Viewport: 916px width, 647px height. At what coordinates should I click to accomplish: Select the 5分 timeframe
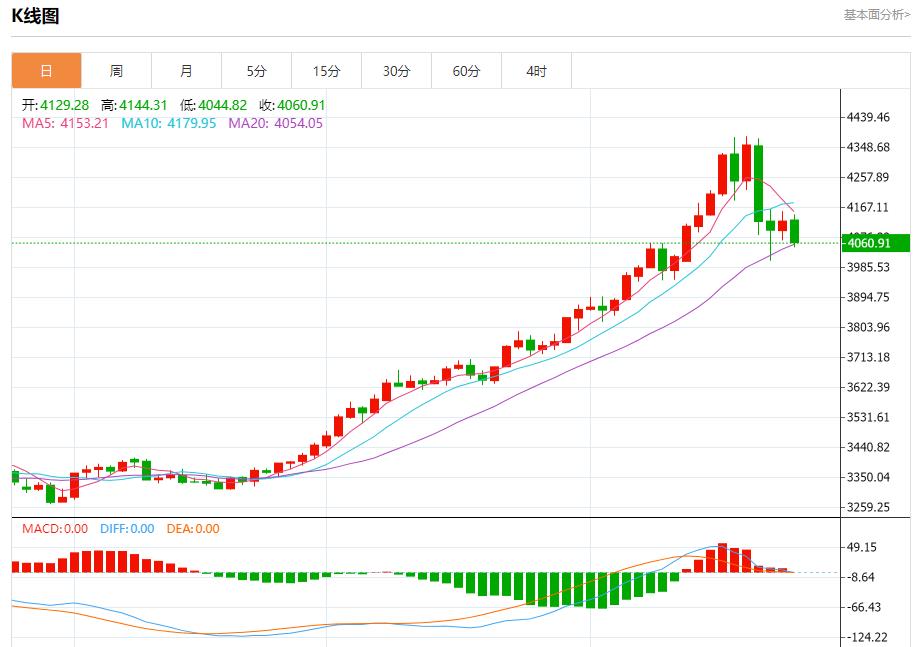[256, 70]
